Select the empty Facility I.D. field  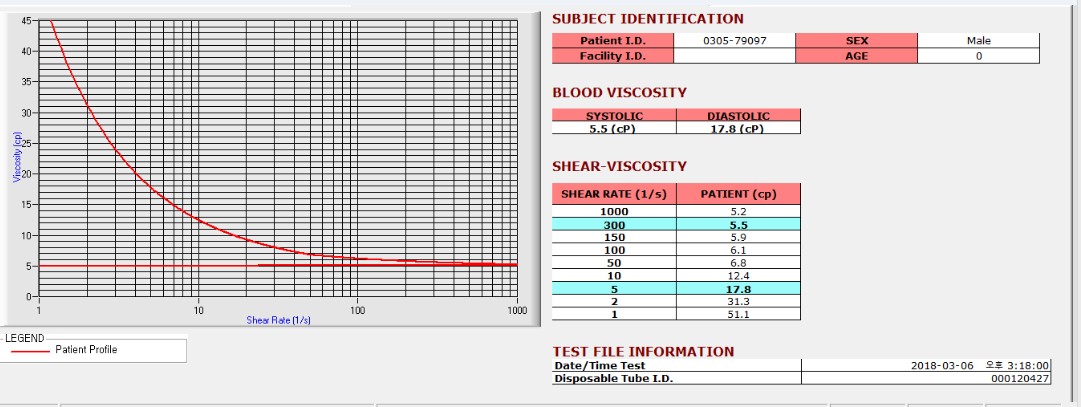point(734,56)
